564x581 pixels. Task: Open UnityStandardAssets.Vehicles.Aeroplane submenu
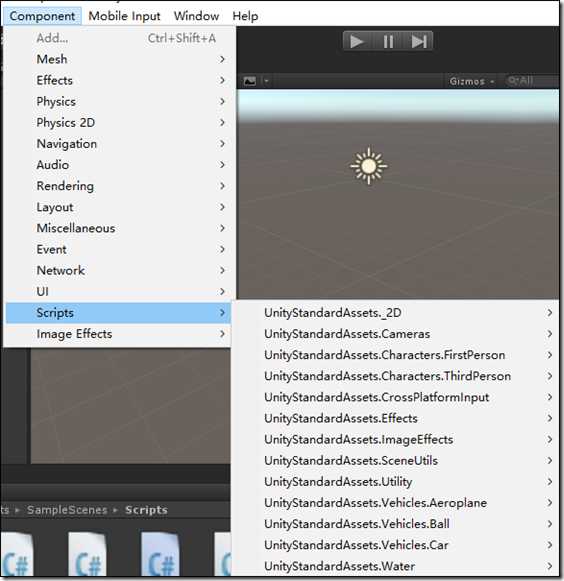[x=397, y=503]
